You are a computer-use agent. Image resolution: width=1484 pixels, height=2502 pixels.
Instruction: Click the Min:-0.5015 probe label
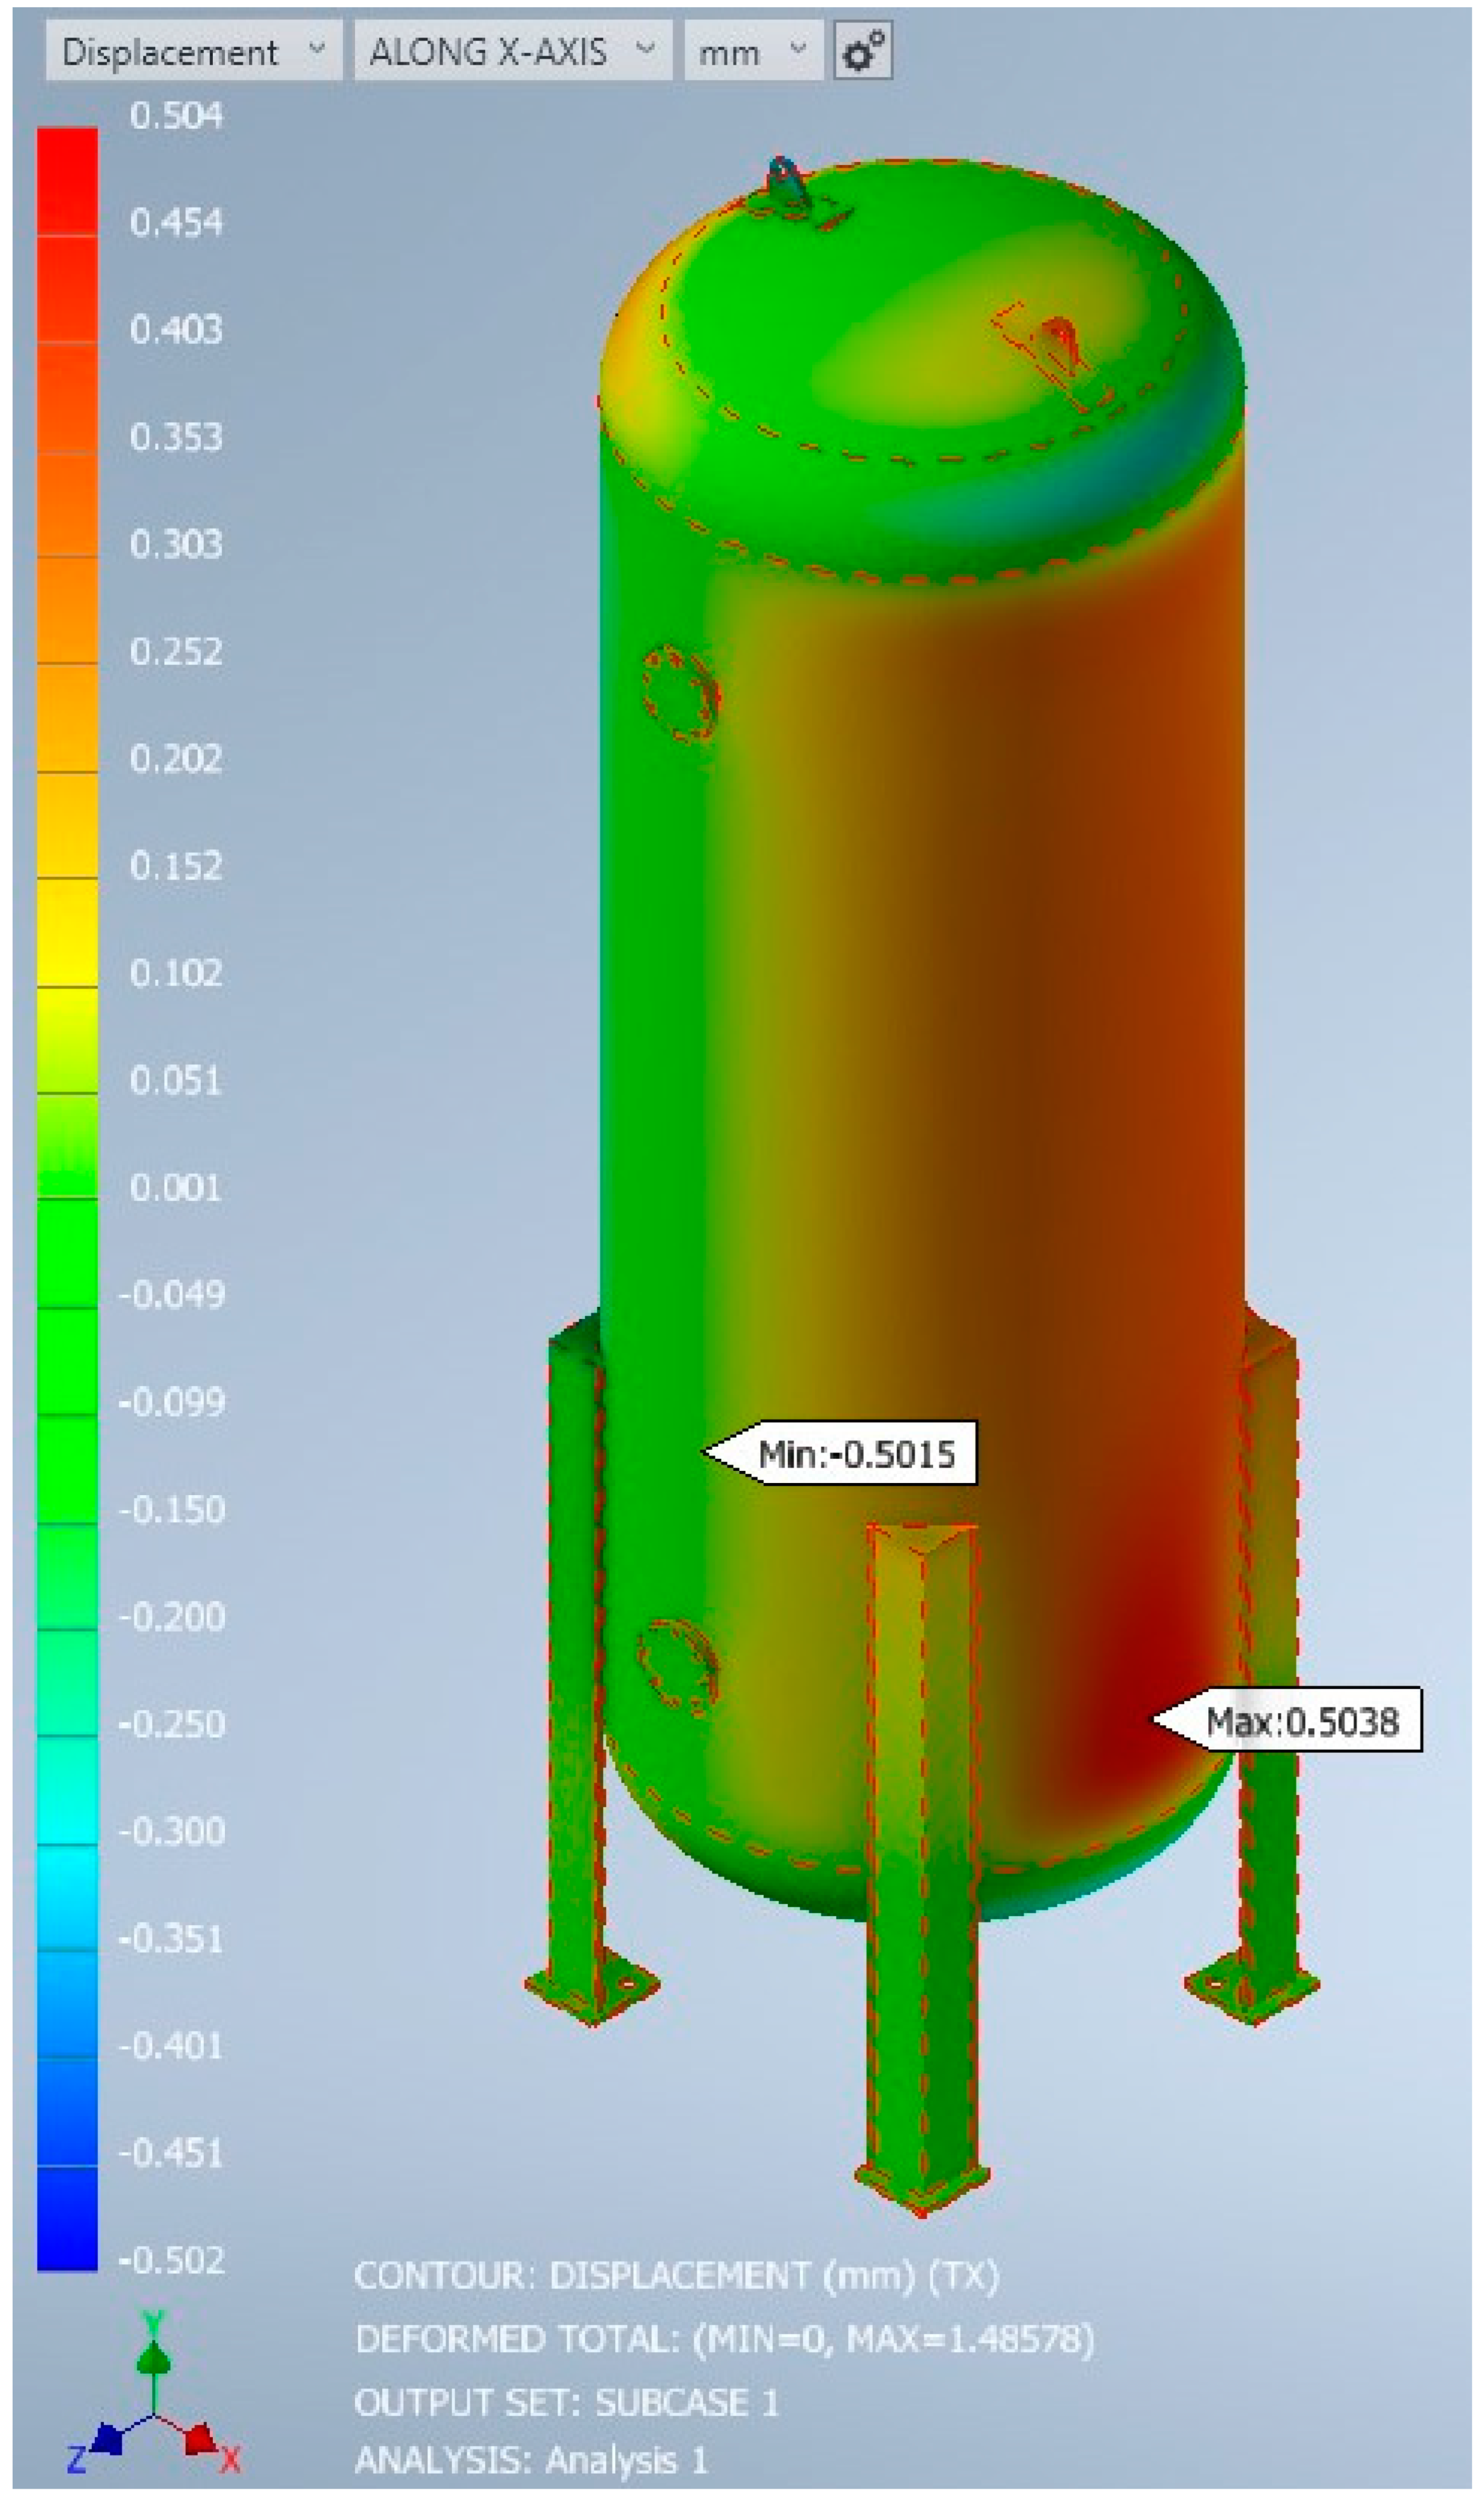(x=856, y=1453)
